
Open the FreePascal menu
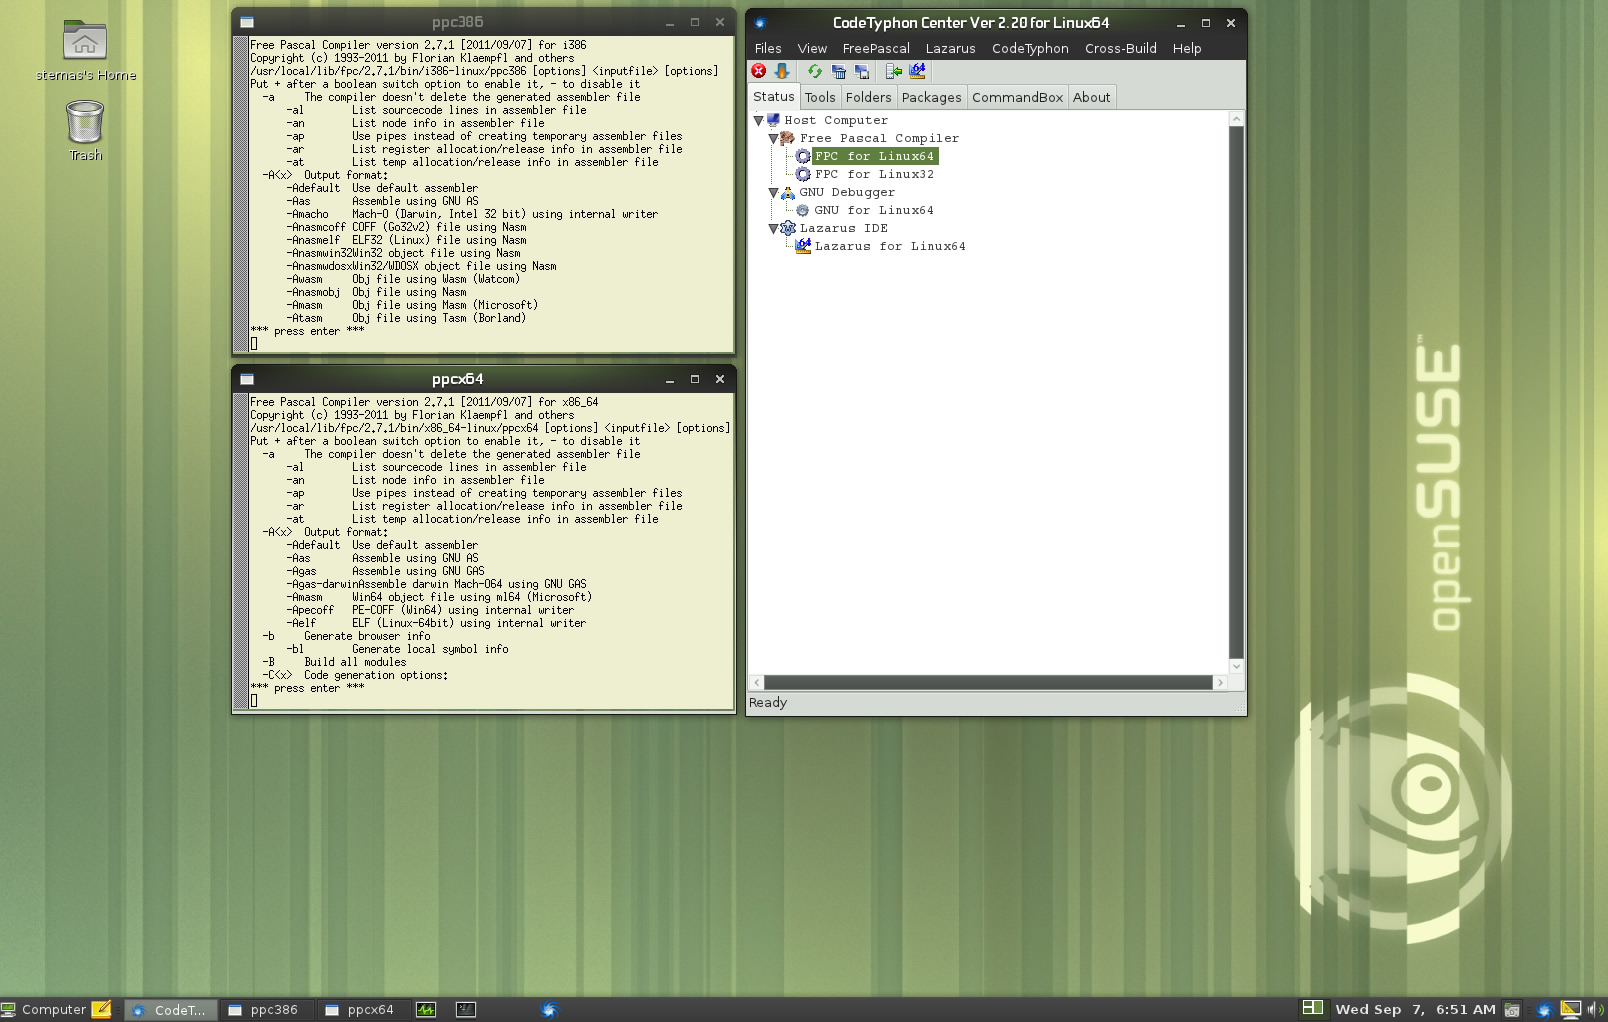876,48
